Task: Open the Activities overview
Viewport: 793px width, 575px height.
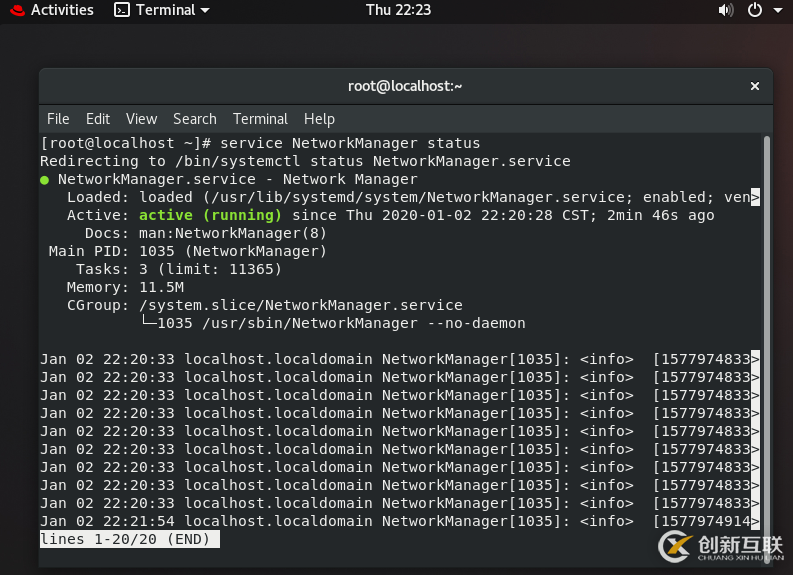Action: [x=61, y=10]
